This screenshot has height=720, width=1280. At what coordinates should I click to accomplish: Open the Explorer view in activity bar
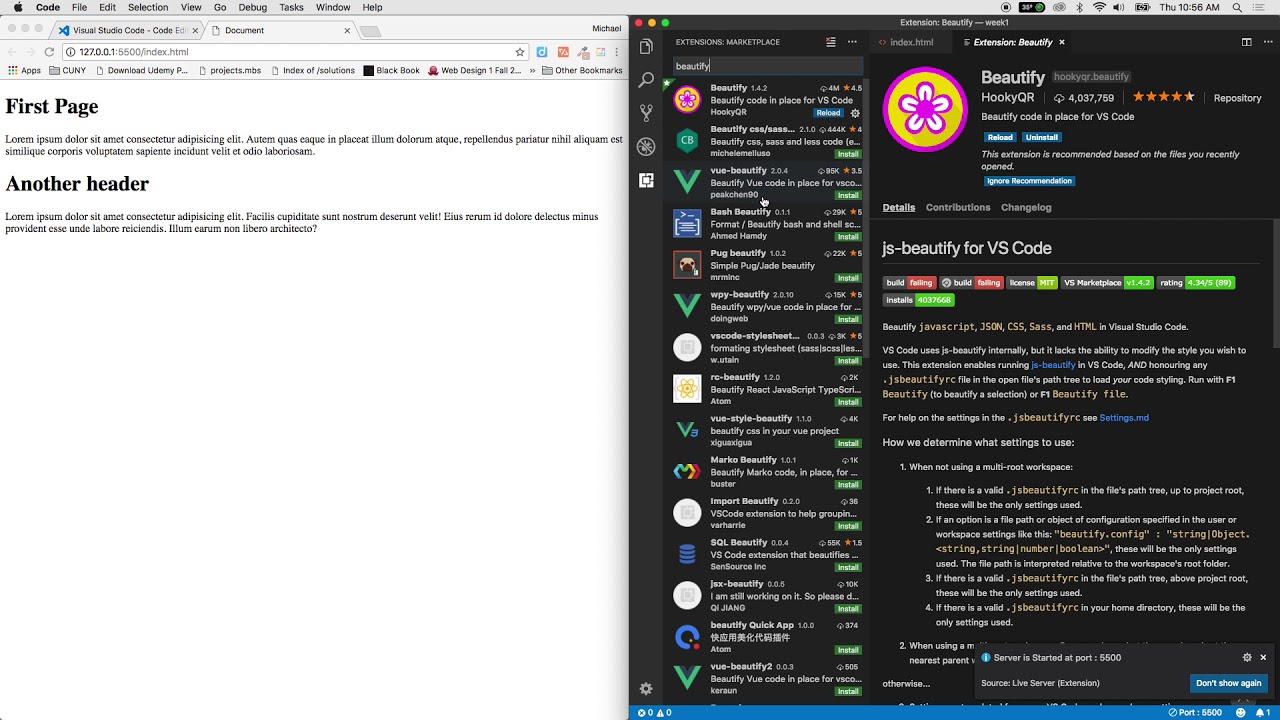pyautogui.click(x=646, y=46)
